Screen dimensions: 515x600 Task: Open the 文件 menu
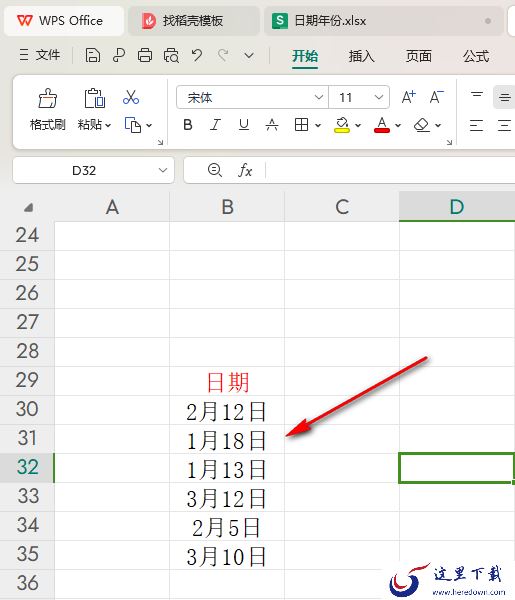point(40,55)
